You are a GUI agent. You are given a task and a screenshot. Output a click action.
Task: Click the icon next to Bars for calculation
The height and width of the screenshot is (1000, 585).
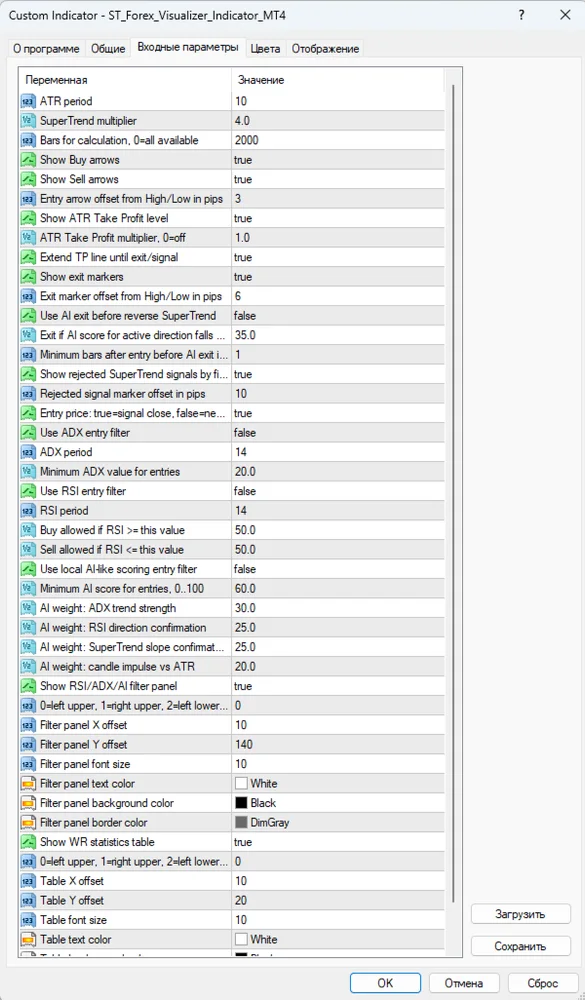tap(28, 140)
